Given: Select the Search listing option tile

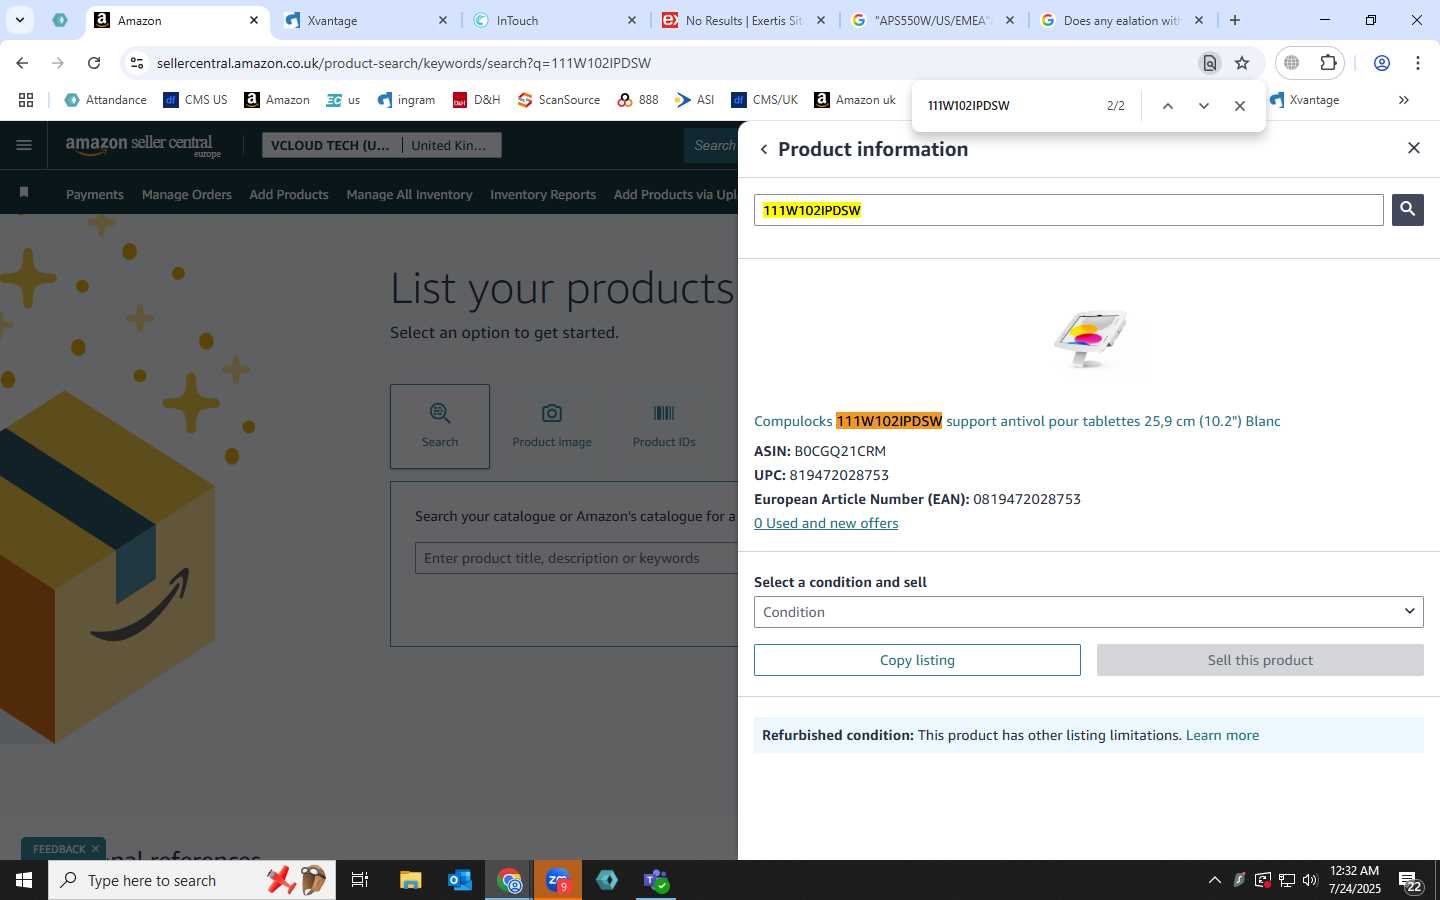Looking at the screenshot, I should point(440,426).
